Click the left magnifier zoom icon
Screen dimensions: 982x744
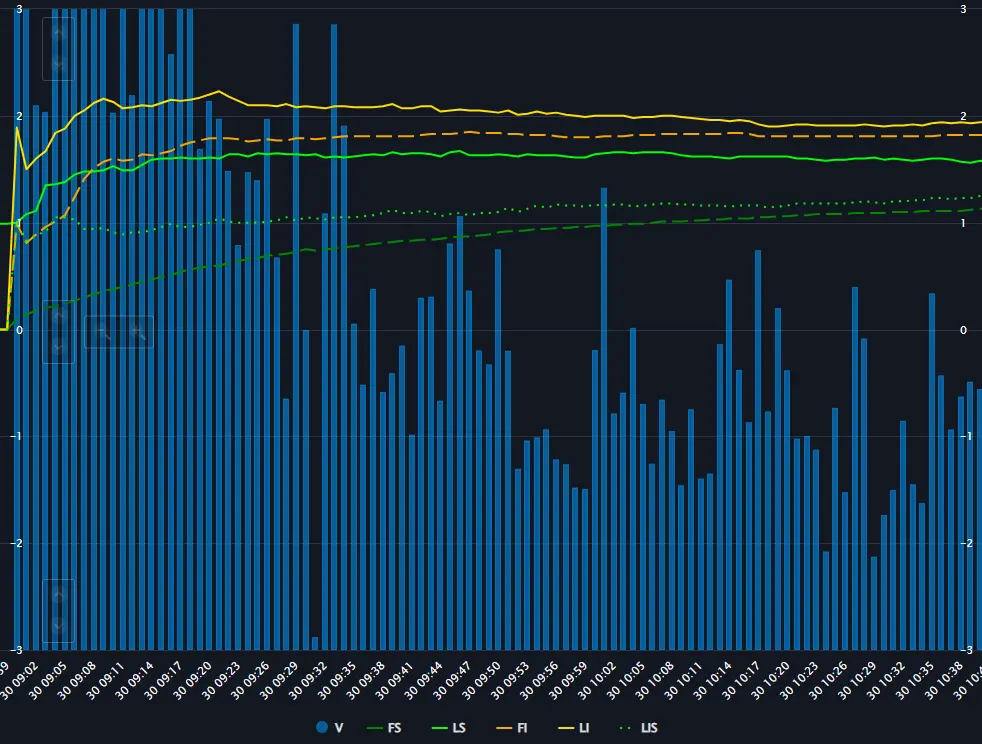point(102,332)
